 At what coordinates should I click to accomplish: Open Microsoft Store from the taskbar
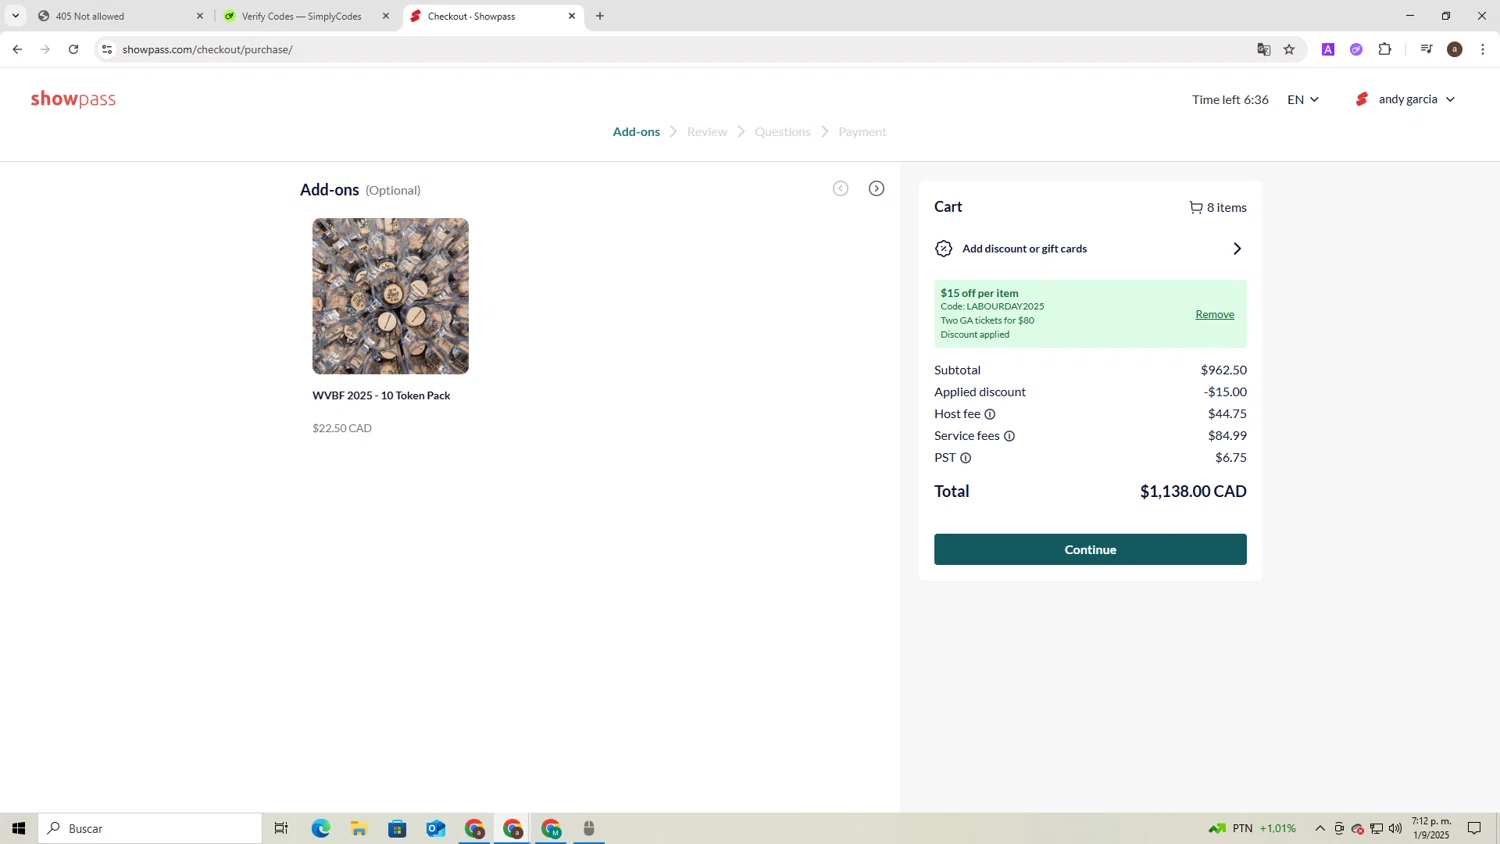click(x=397, y=828)
